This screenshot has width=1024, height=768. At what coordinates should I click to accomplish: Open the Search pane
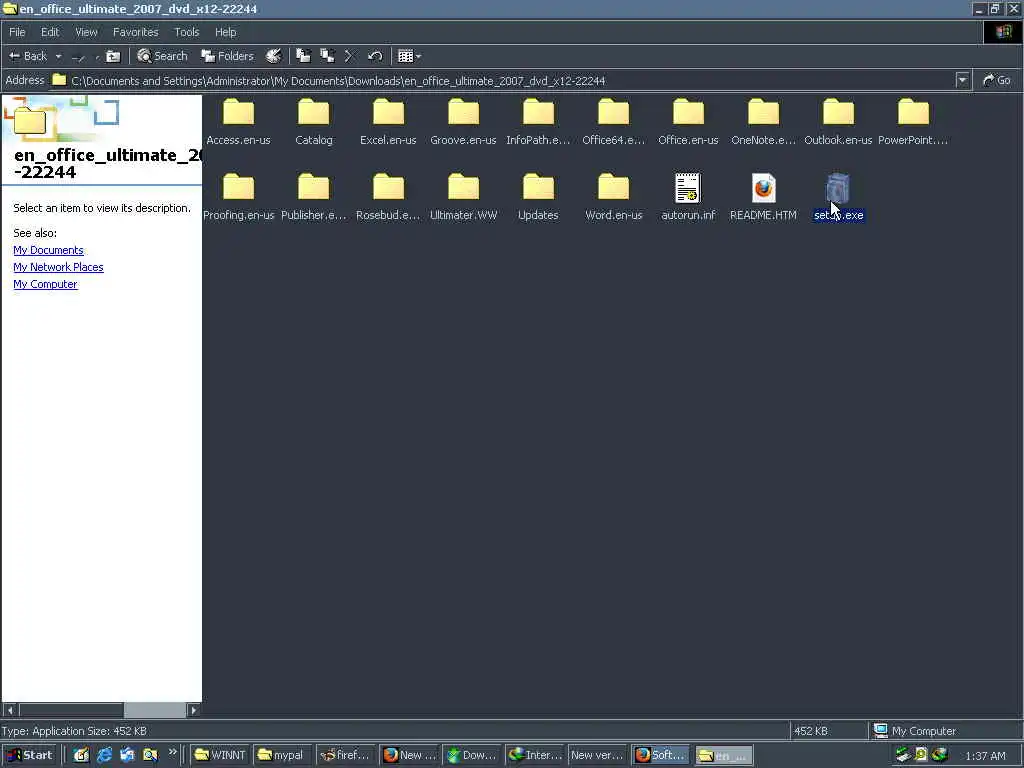coord(162,56)
